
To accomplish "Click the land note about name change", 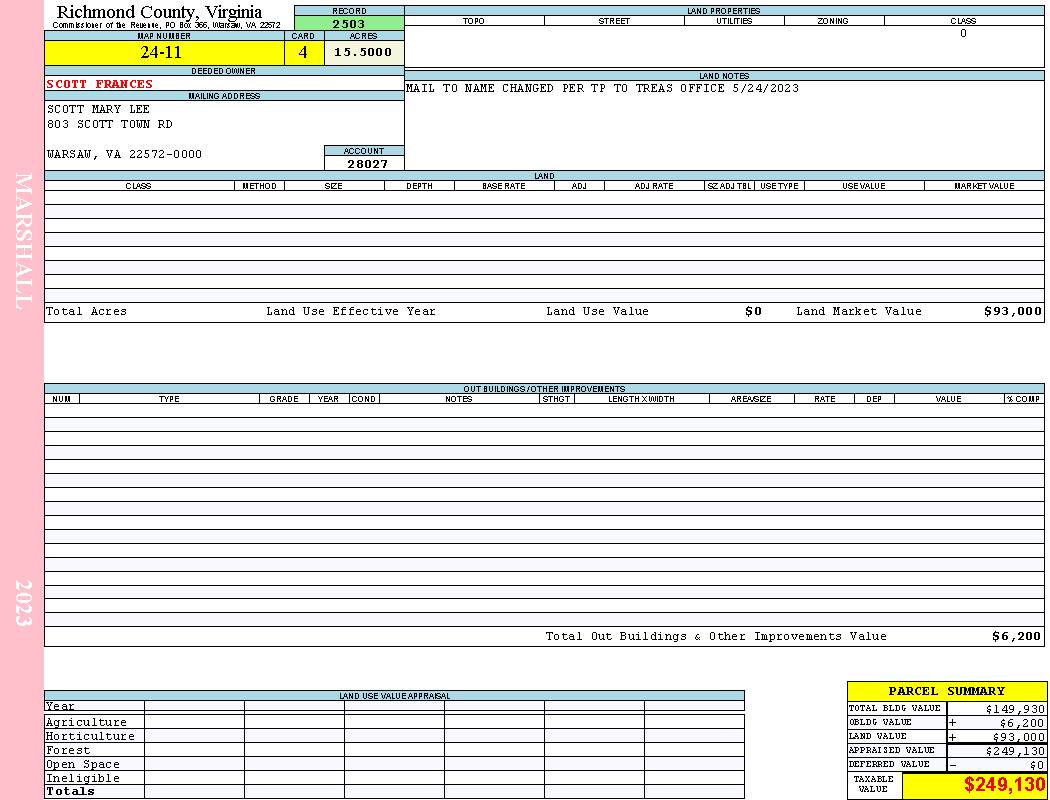I will [602, 88].
